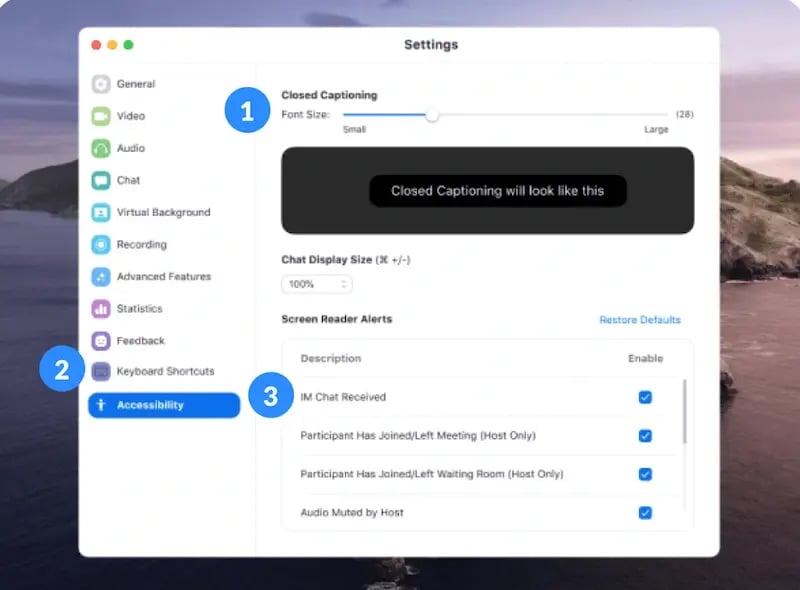Uncheck Participant Has Joined/Left Meeting alert
Screen dimensions: 800x590
(x=645, y=435)
